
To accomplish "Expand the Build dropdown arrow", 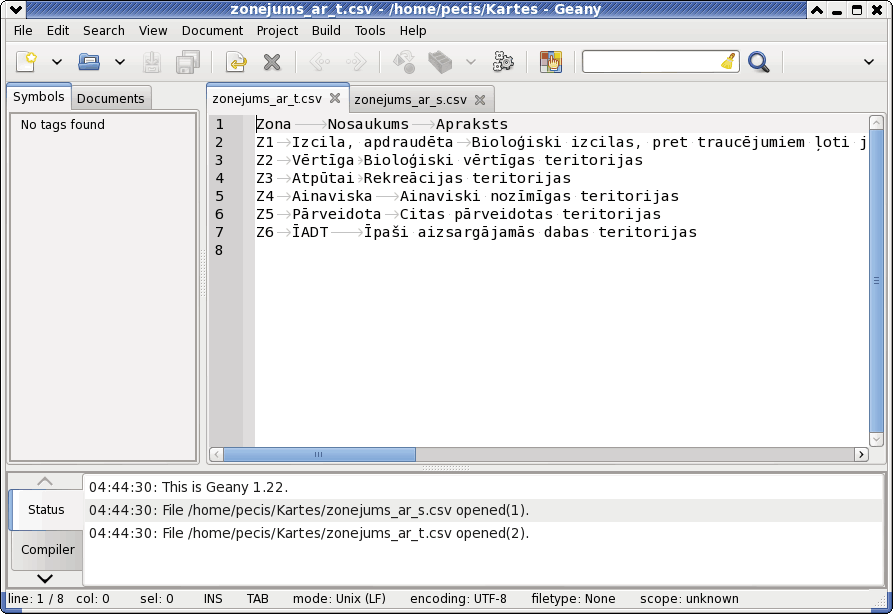I will click(x=471, y=62).
